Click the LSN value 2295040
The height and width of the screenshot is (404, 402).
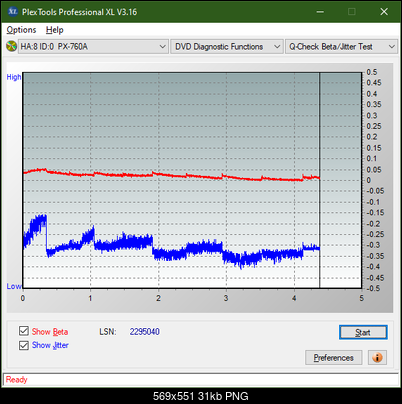[x=145, y=332]
